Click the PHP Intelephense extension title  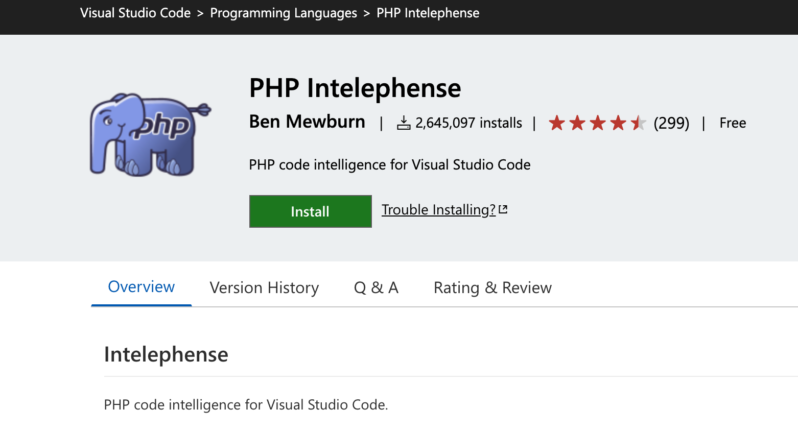[x=355, y=88]
